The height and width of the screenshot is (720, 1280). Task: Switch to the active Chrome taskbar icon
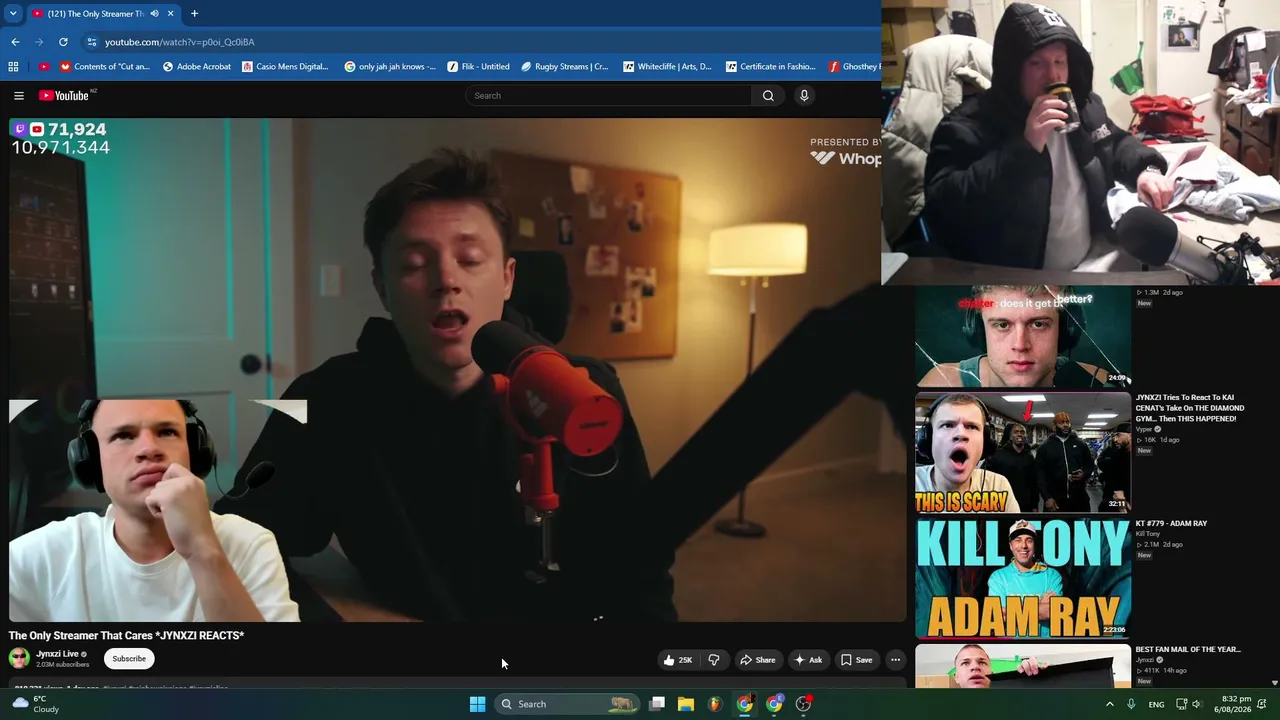click(745, 704)
